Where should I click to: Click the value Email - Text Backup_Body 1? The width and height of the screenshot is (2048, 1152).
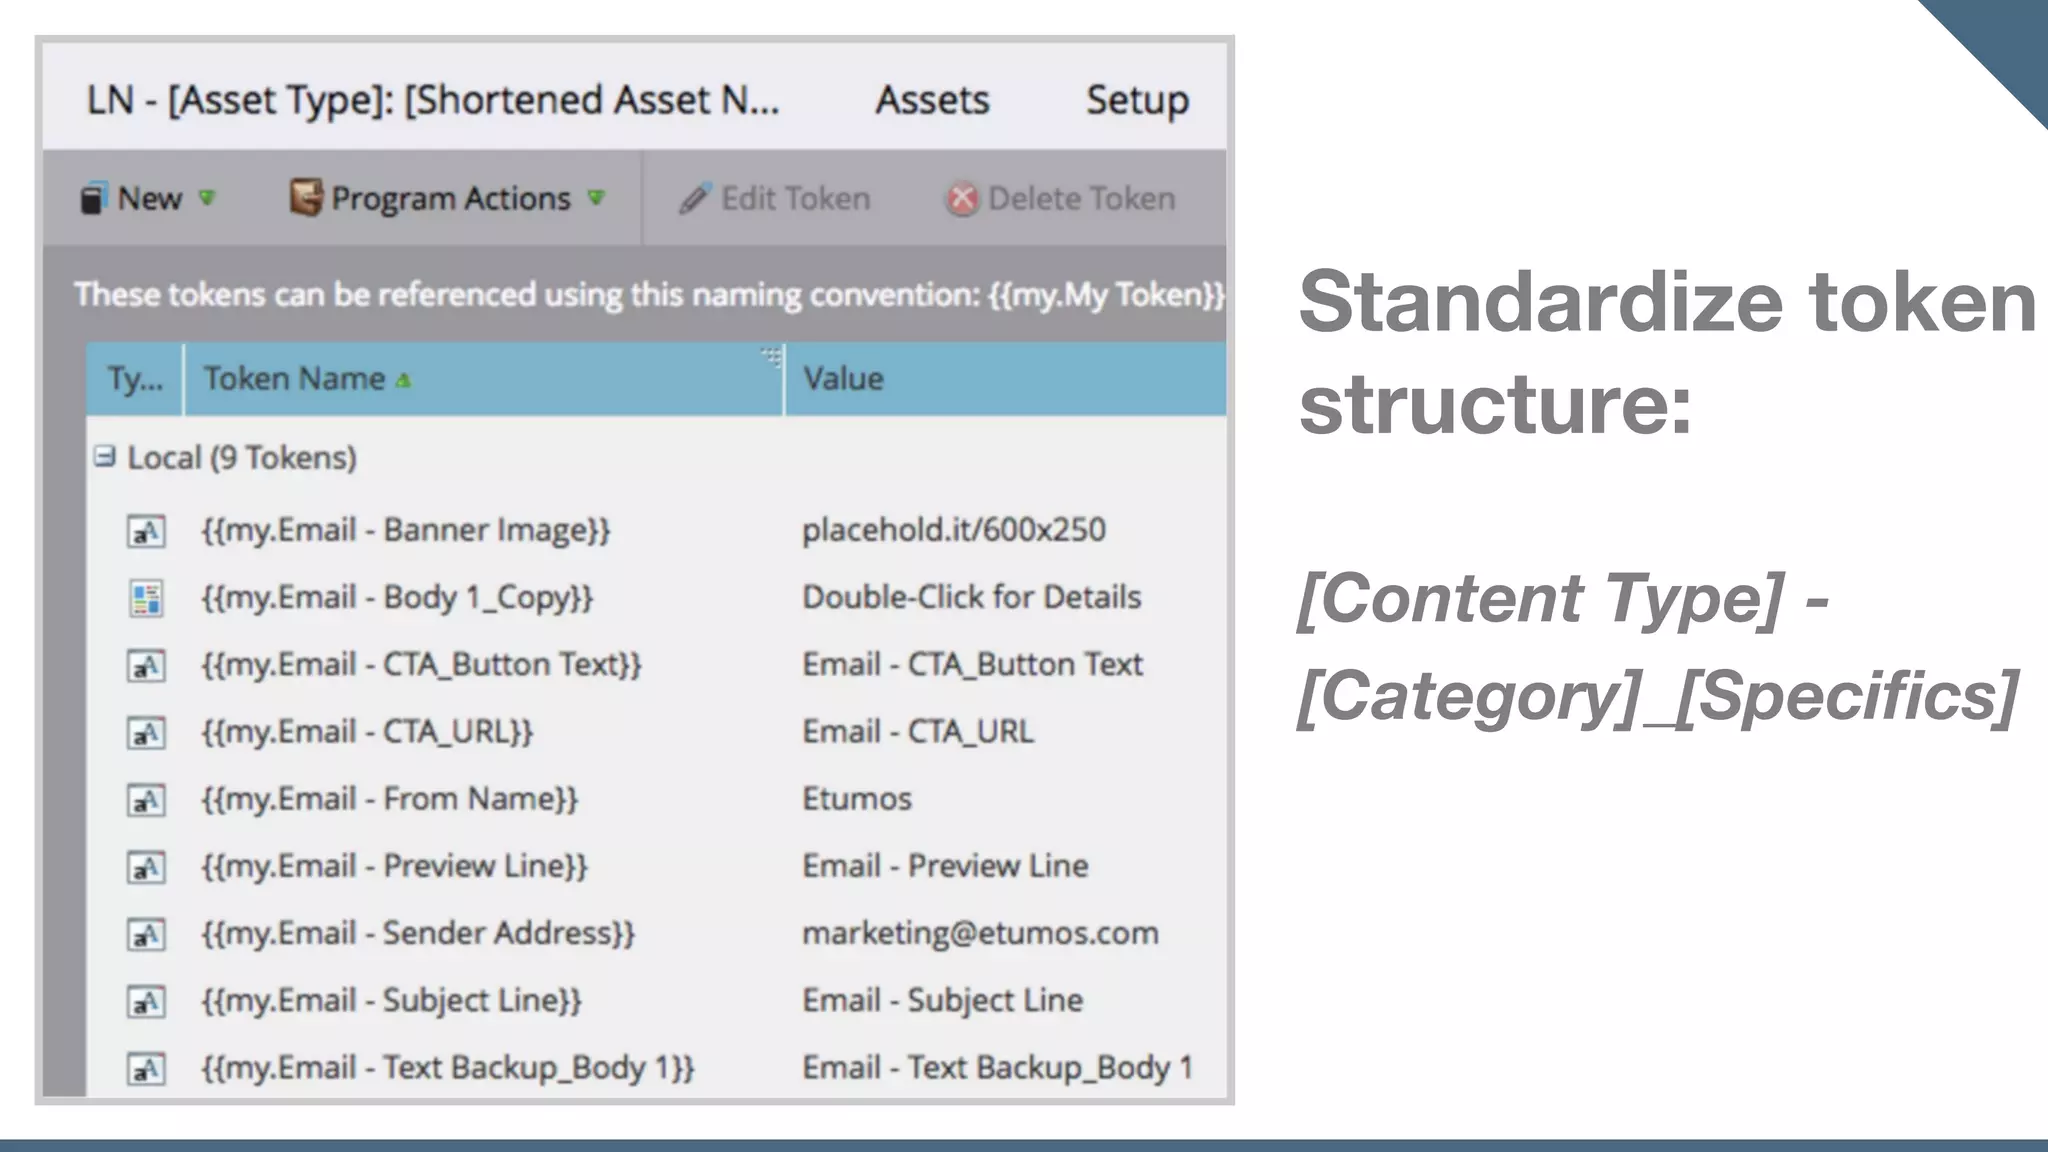pyautogui.click(x=998, y=1068)
